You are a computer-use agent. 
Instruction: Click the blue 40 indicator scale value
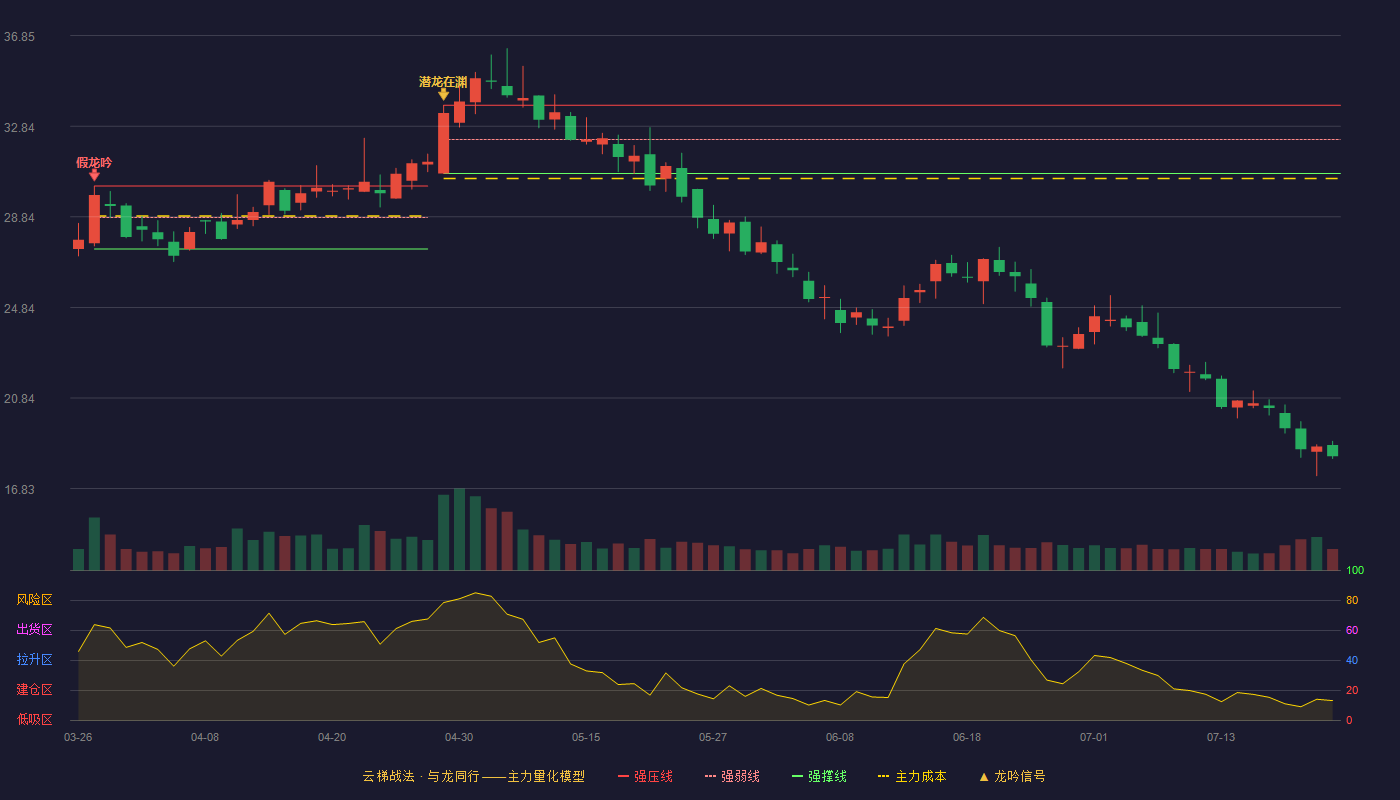tap(1352, 661)
